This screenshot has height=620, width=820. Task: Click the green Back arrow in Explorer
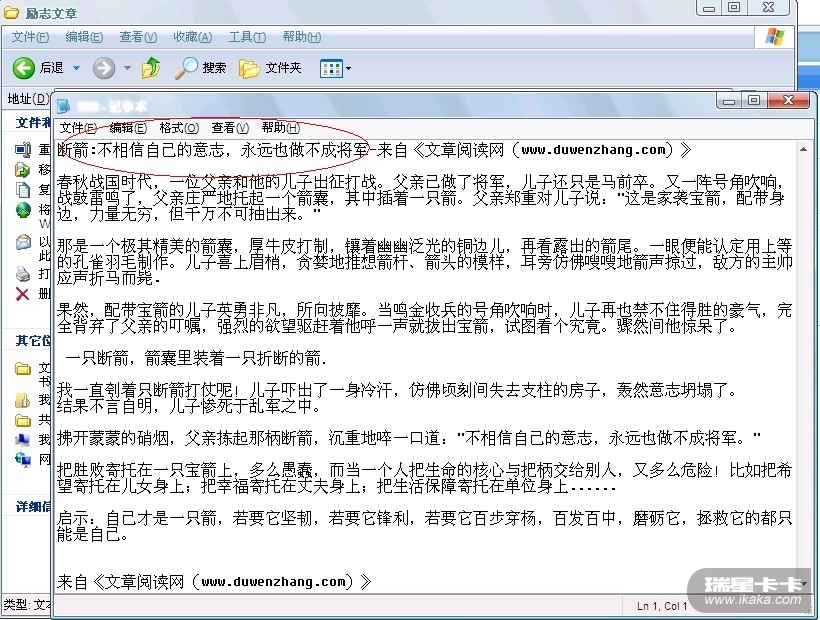[24, 68]
